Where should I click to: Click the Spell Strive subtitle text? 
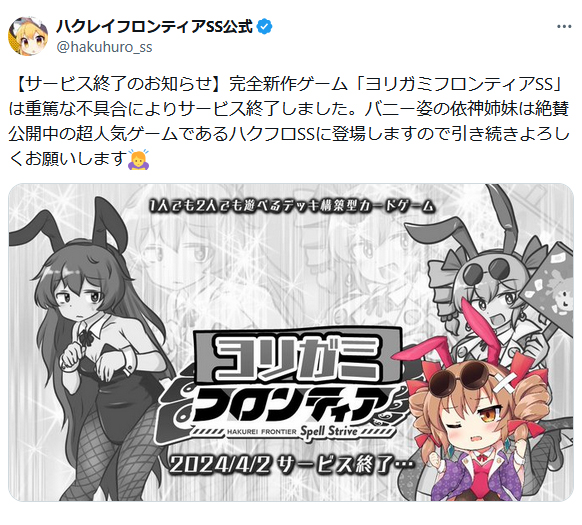(x=329, y=431)
